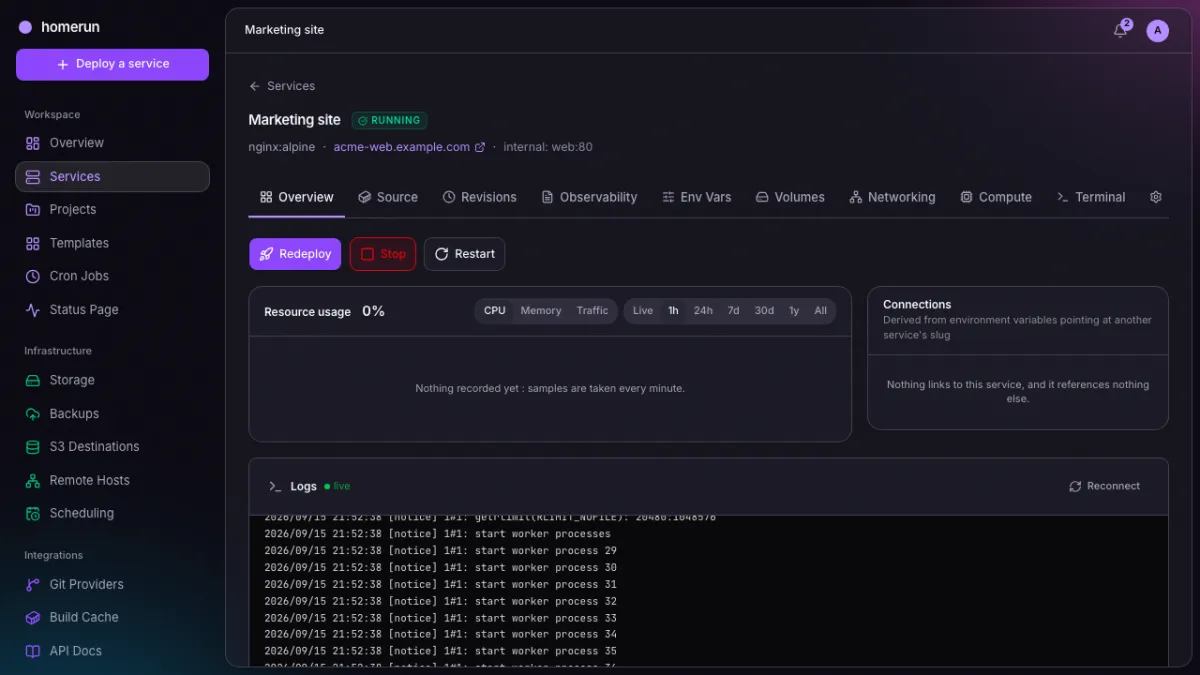Set the time range to Live

(x=643, y=311)
